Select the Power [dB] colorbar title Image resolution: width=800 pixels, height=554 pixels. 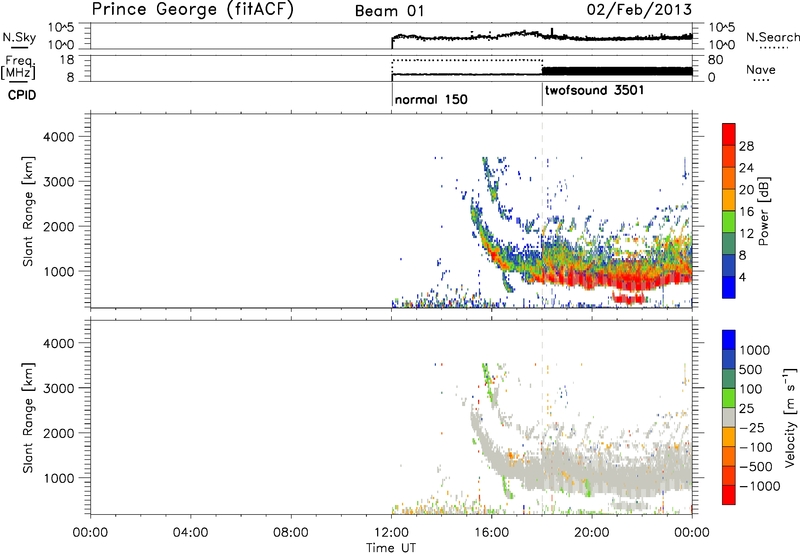[764, 211]
